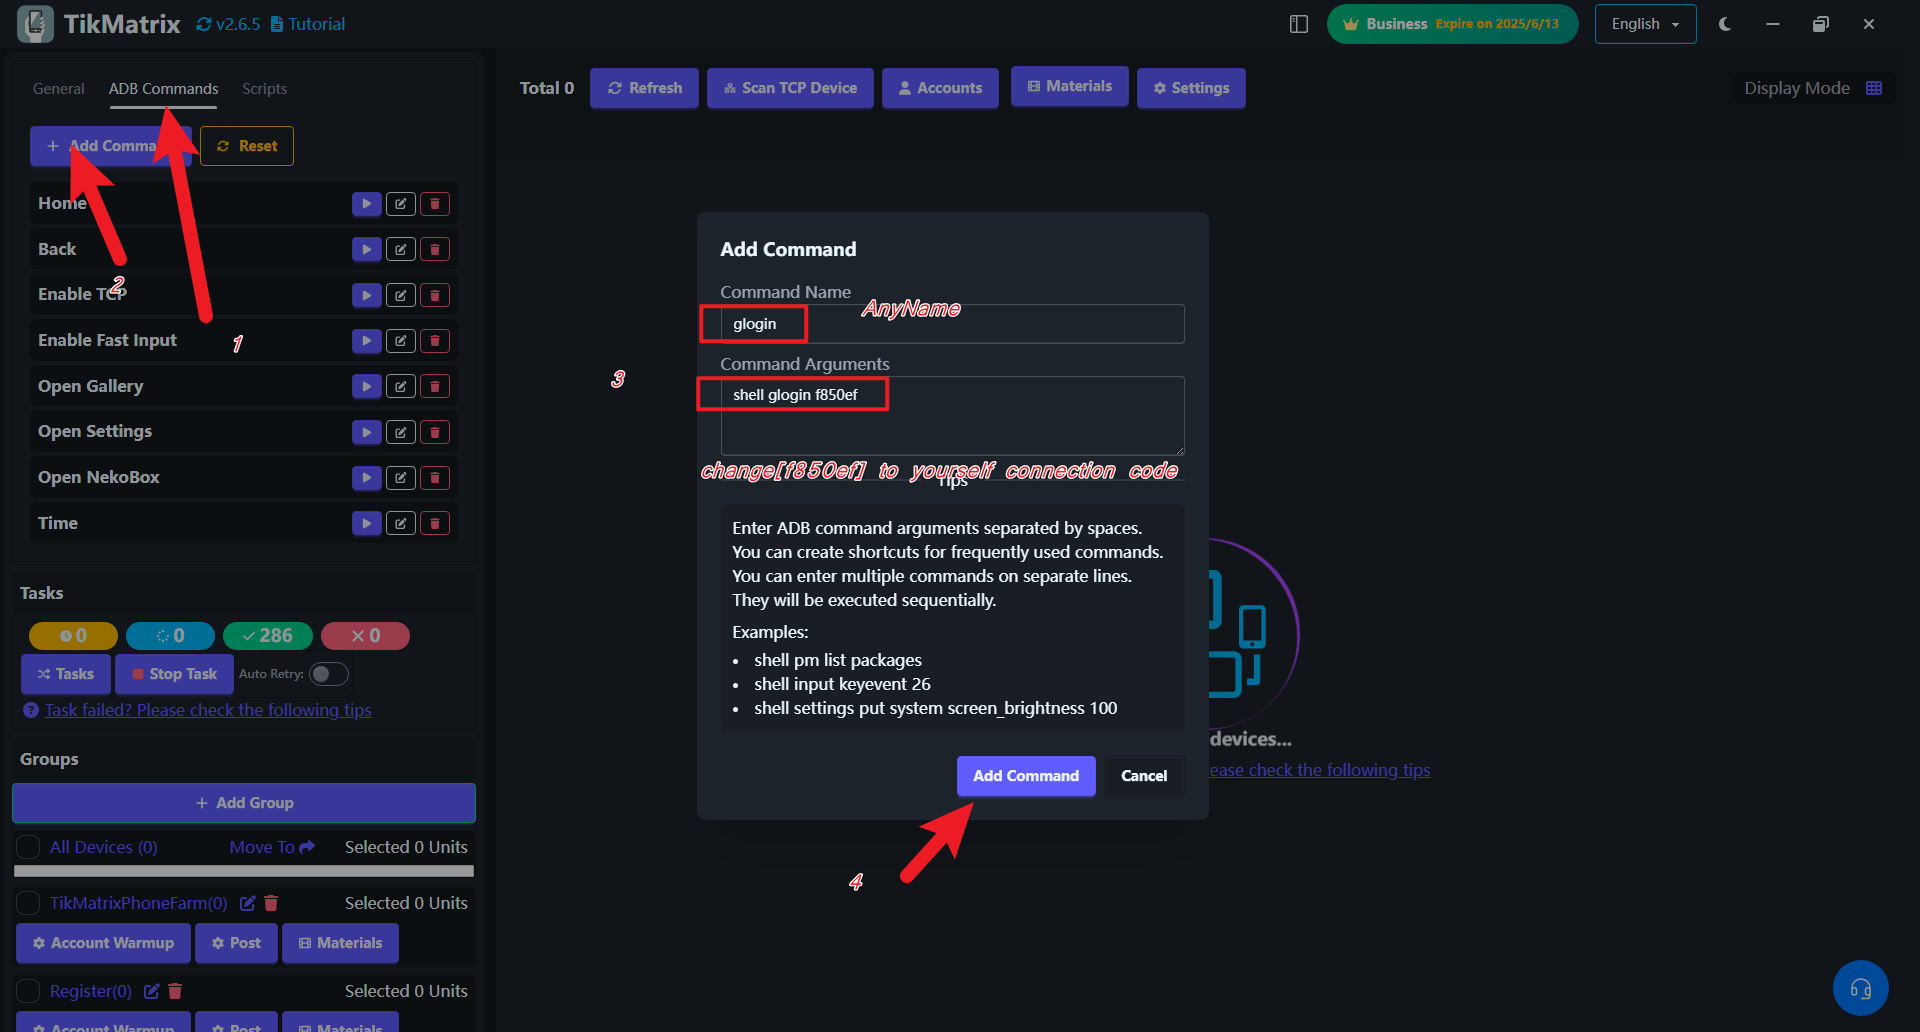The width and height of the screenshot is (1920, 1032).
Task: Switch to the General tab
Action: click(x=58, y=89)
